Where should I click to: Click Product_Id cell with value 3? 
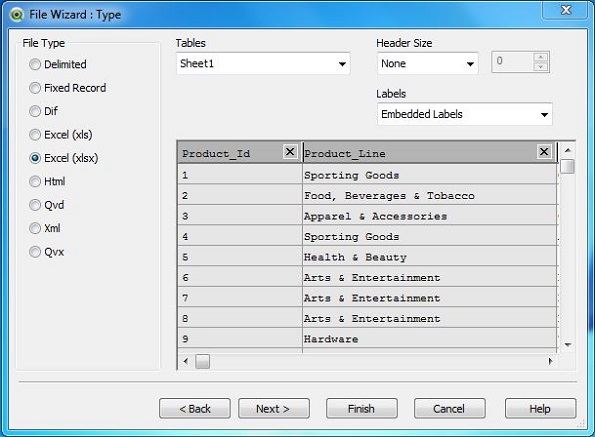pos(240,216)
